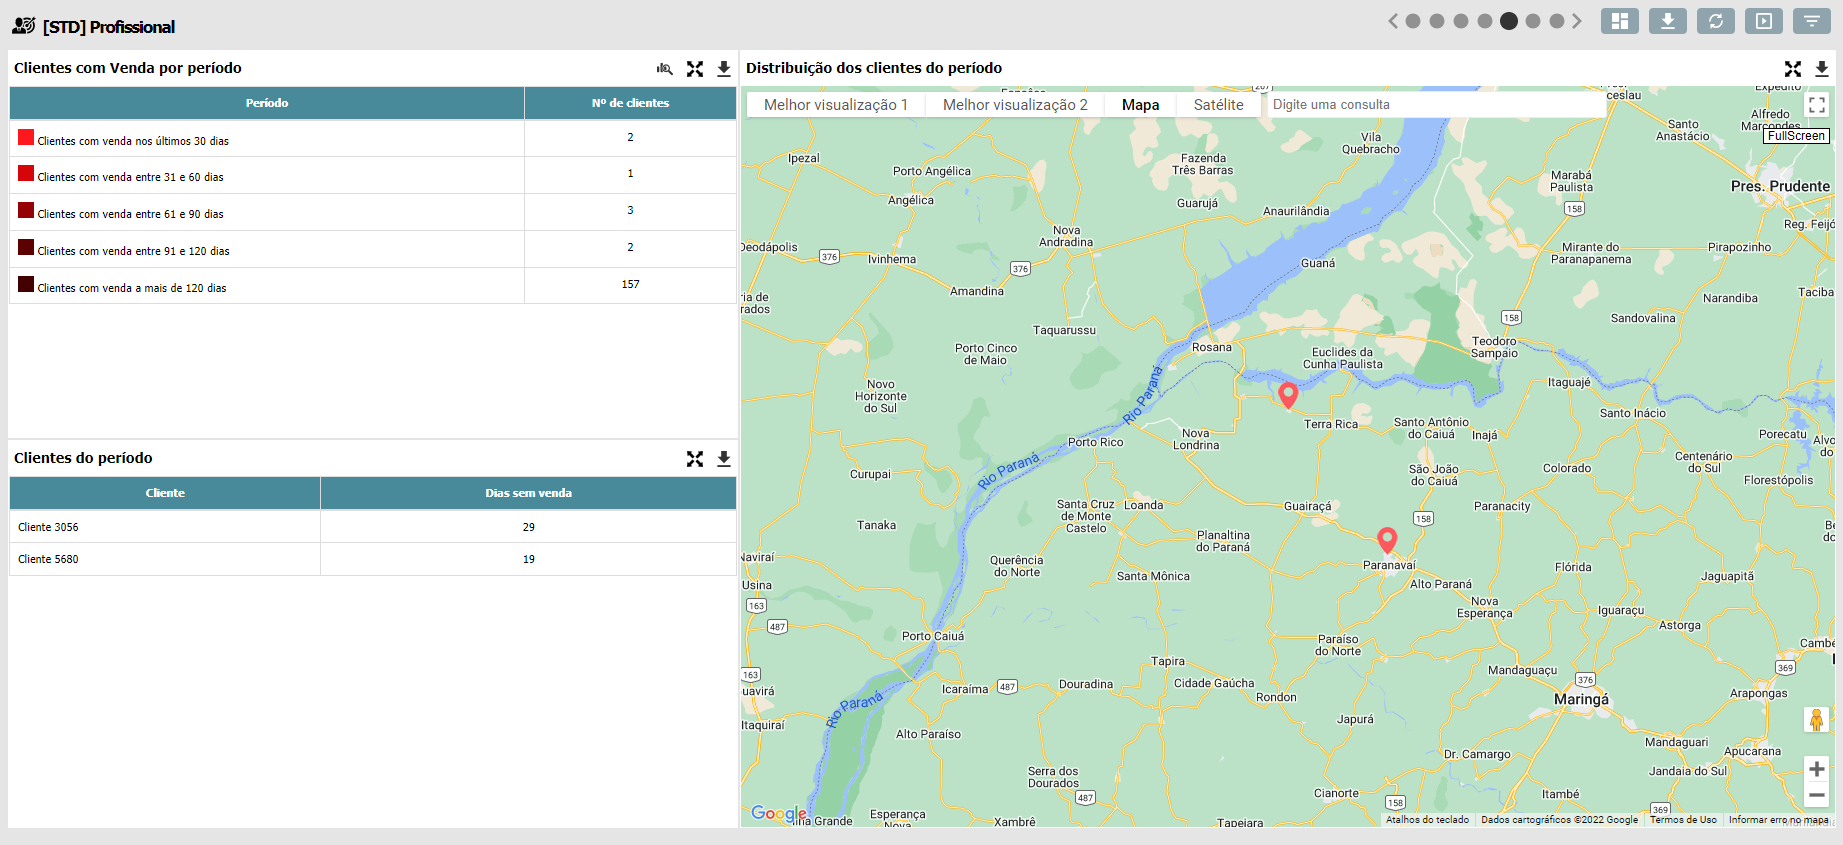Viewport: 1843px width, 845px height.
Task: Jump to the first dashboard page dot
Action: tap(1413, 21)
